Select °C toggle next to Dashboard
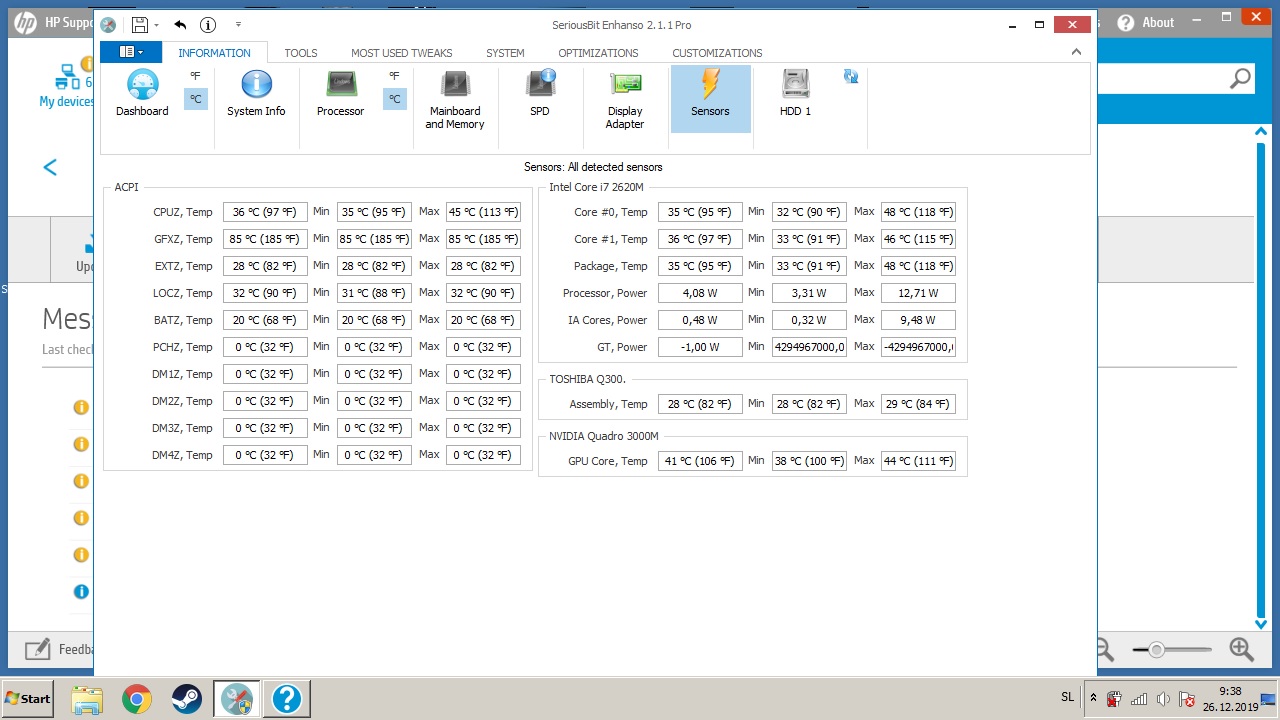 [196, 99]
